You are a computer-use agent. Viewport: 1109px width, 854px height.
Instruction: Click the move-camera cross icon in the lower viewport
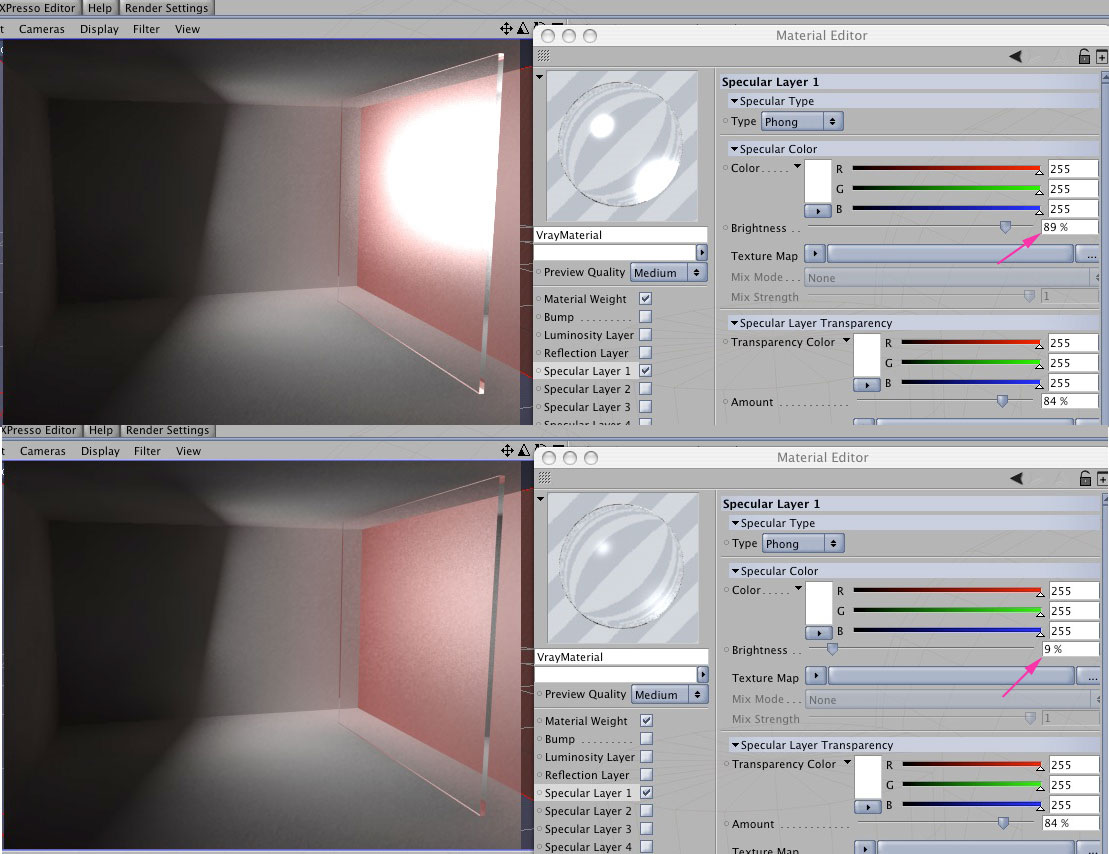point(507,450)
